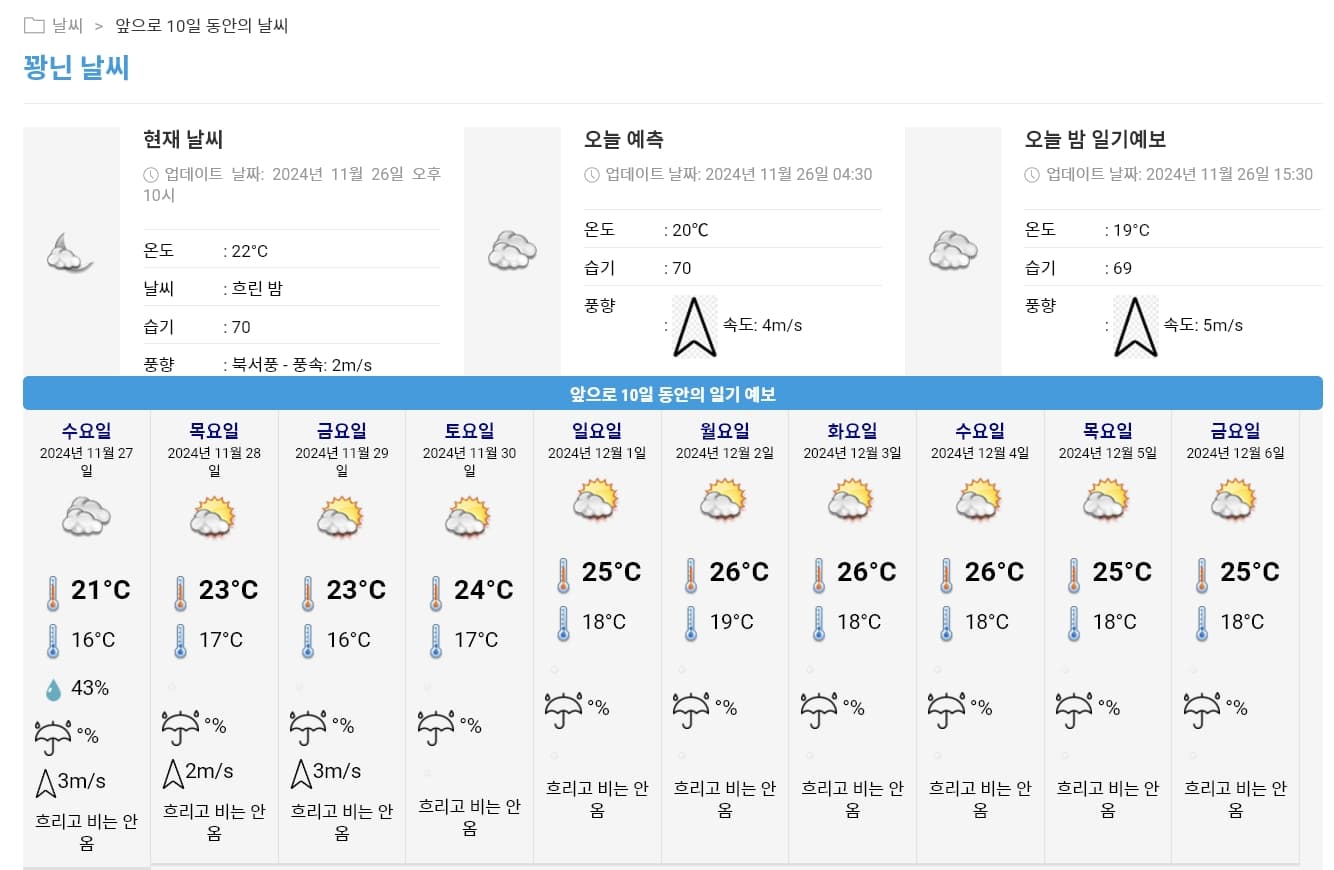
Task: Click the high thermometer icon next to 21°C
Action: [53, 592]
